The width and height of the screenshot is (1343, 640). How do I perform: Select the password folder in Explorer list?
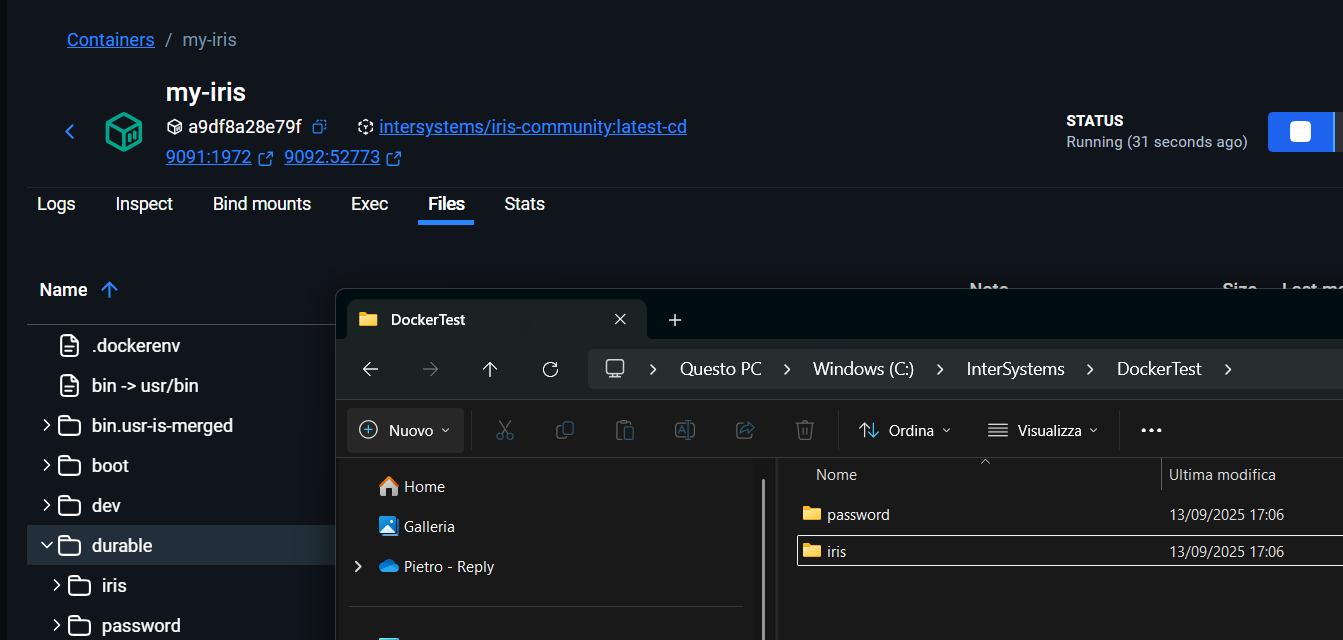pos(857,515)
